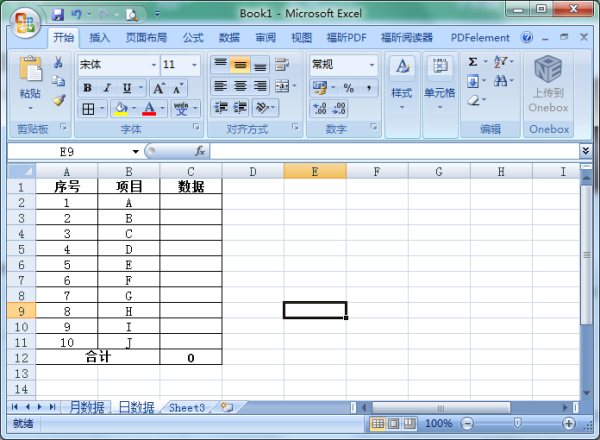Open the font size dropdown
Viewport: 600px width, 440px height.
tap(194, 65)
